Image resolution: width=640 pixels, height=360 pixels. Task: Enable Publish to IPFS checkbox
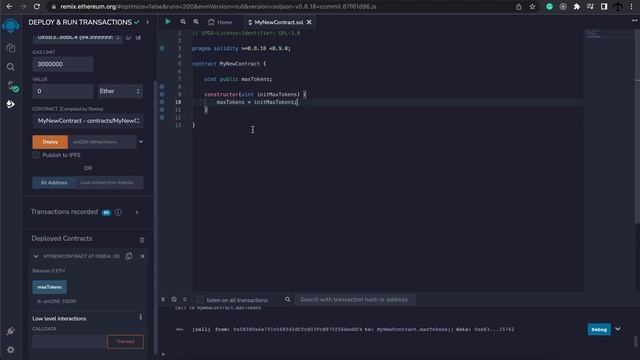(36, 155)
